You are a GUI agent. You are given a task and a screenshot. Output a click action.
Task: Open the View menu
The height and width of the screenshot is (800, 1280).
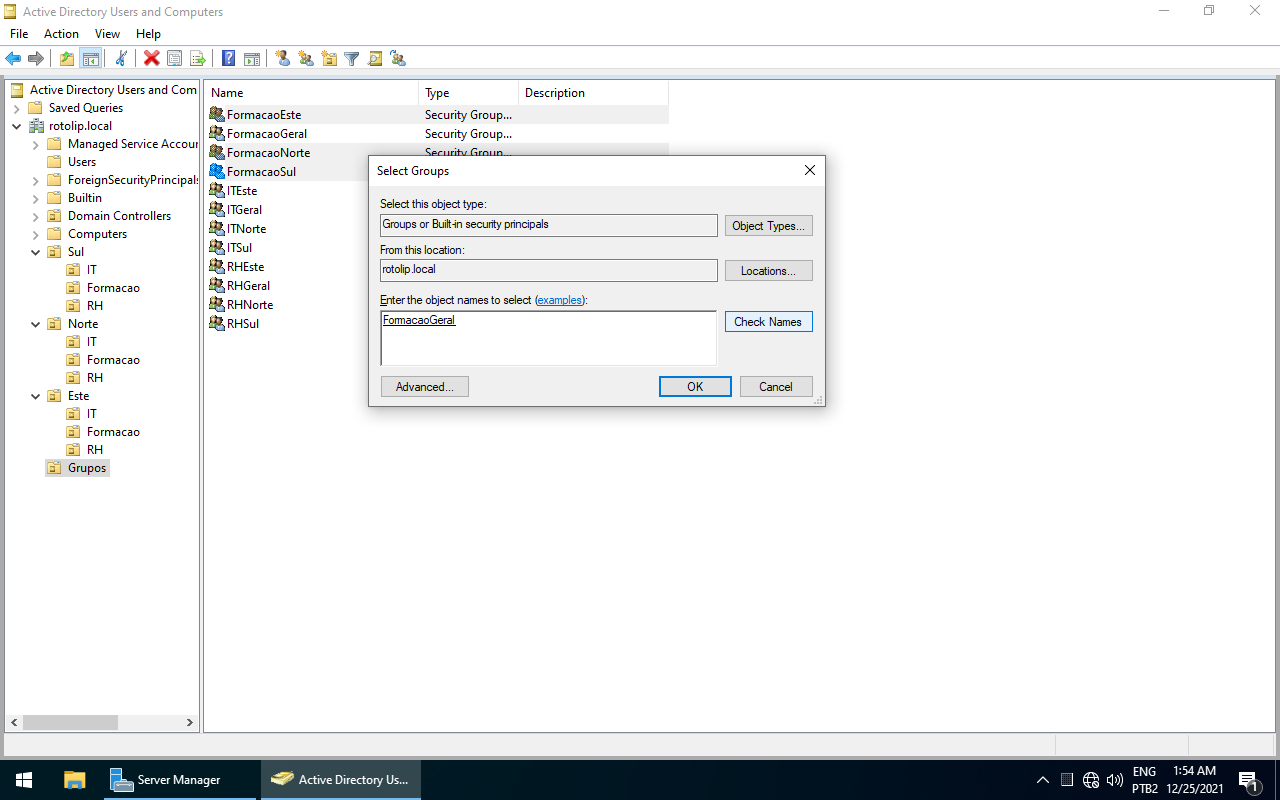pyautogui.click(x=107, y=34)
